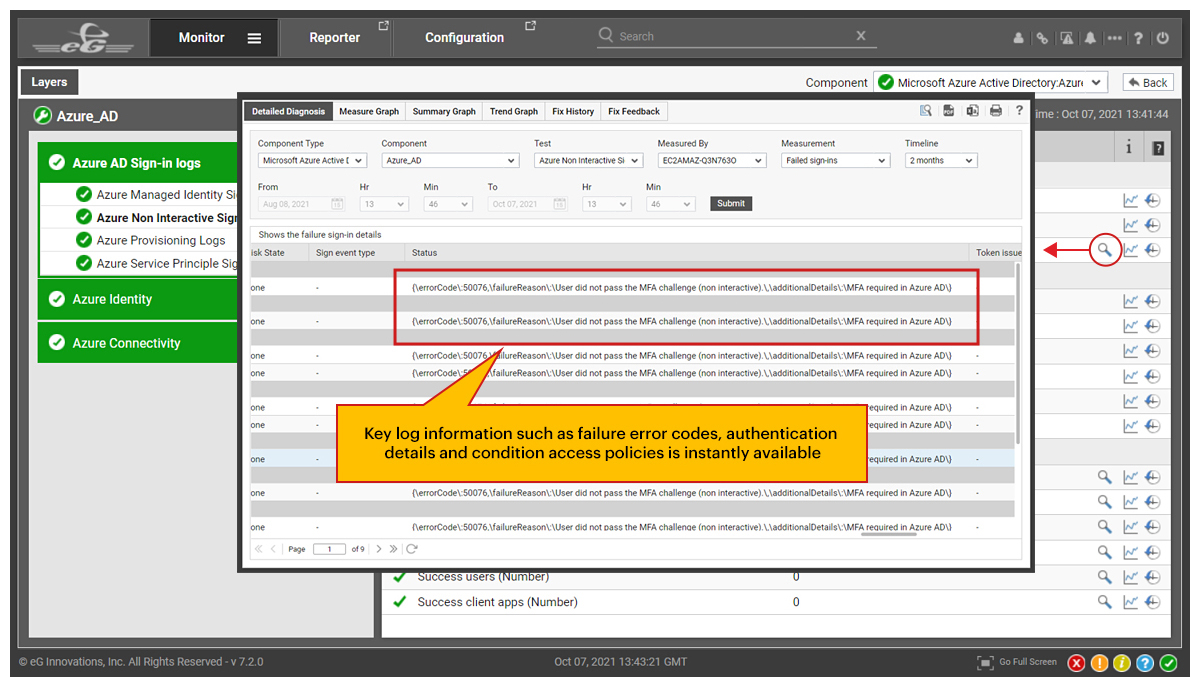The image size is (1200, 687).
Task: Click the orange major alarm status icon
Action: 1100,663
